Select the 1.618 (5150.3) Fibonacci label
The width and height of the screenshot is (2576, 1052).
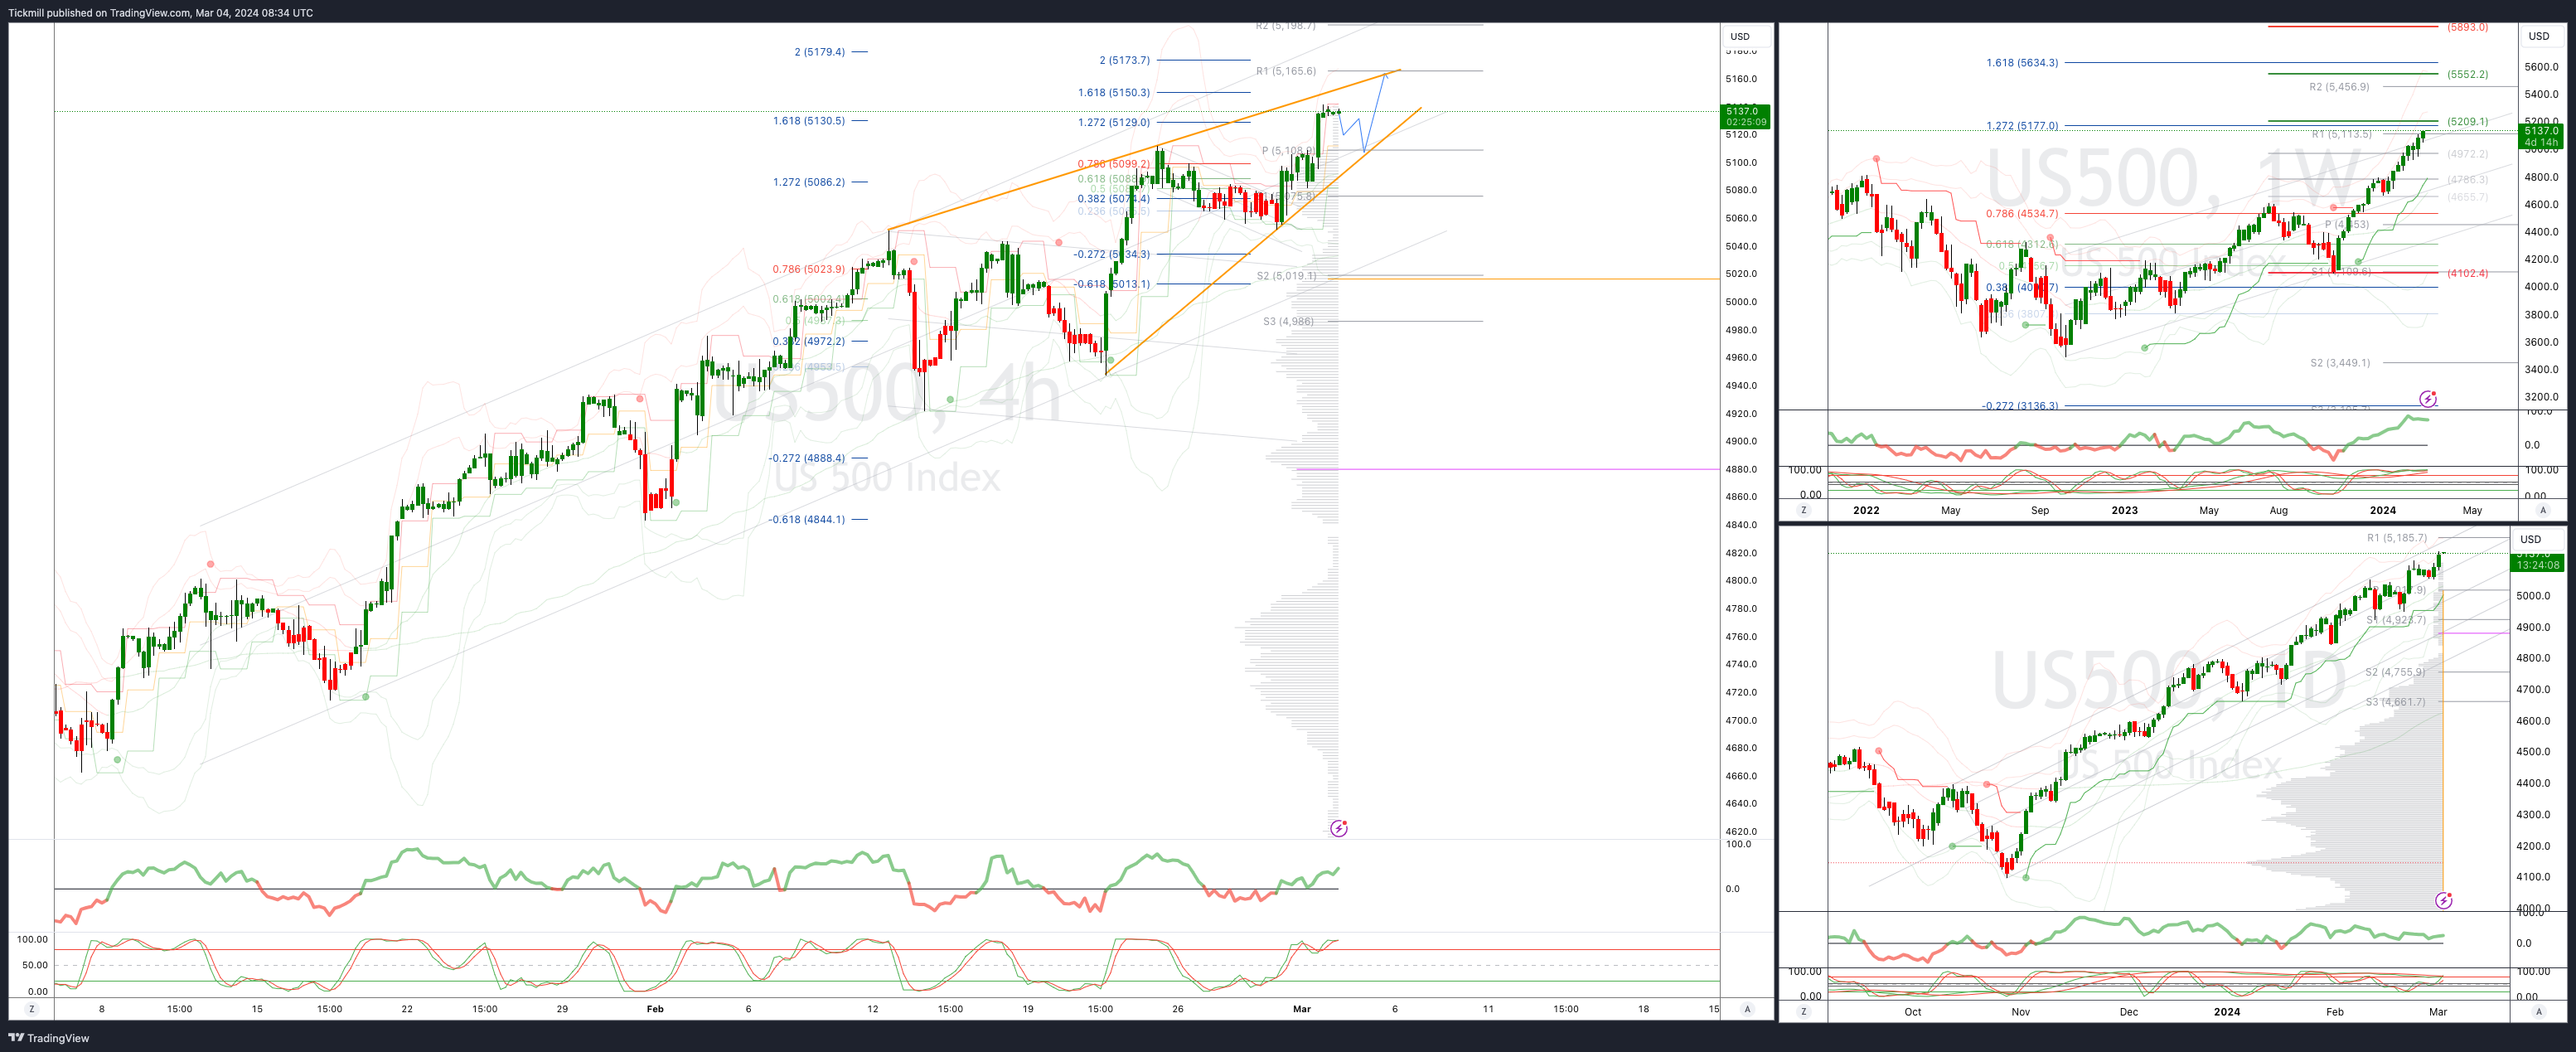1113,92
